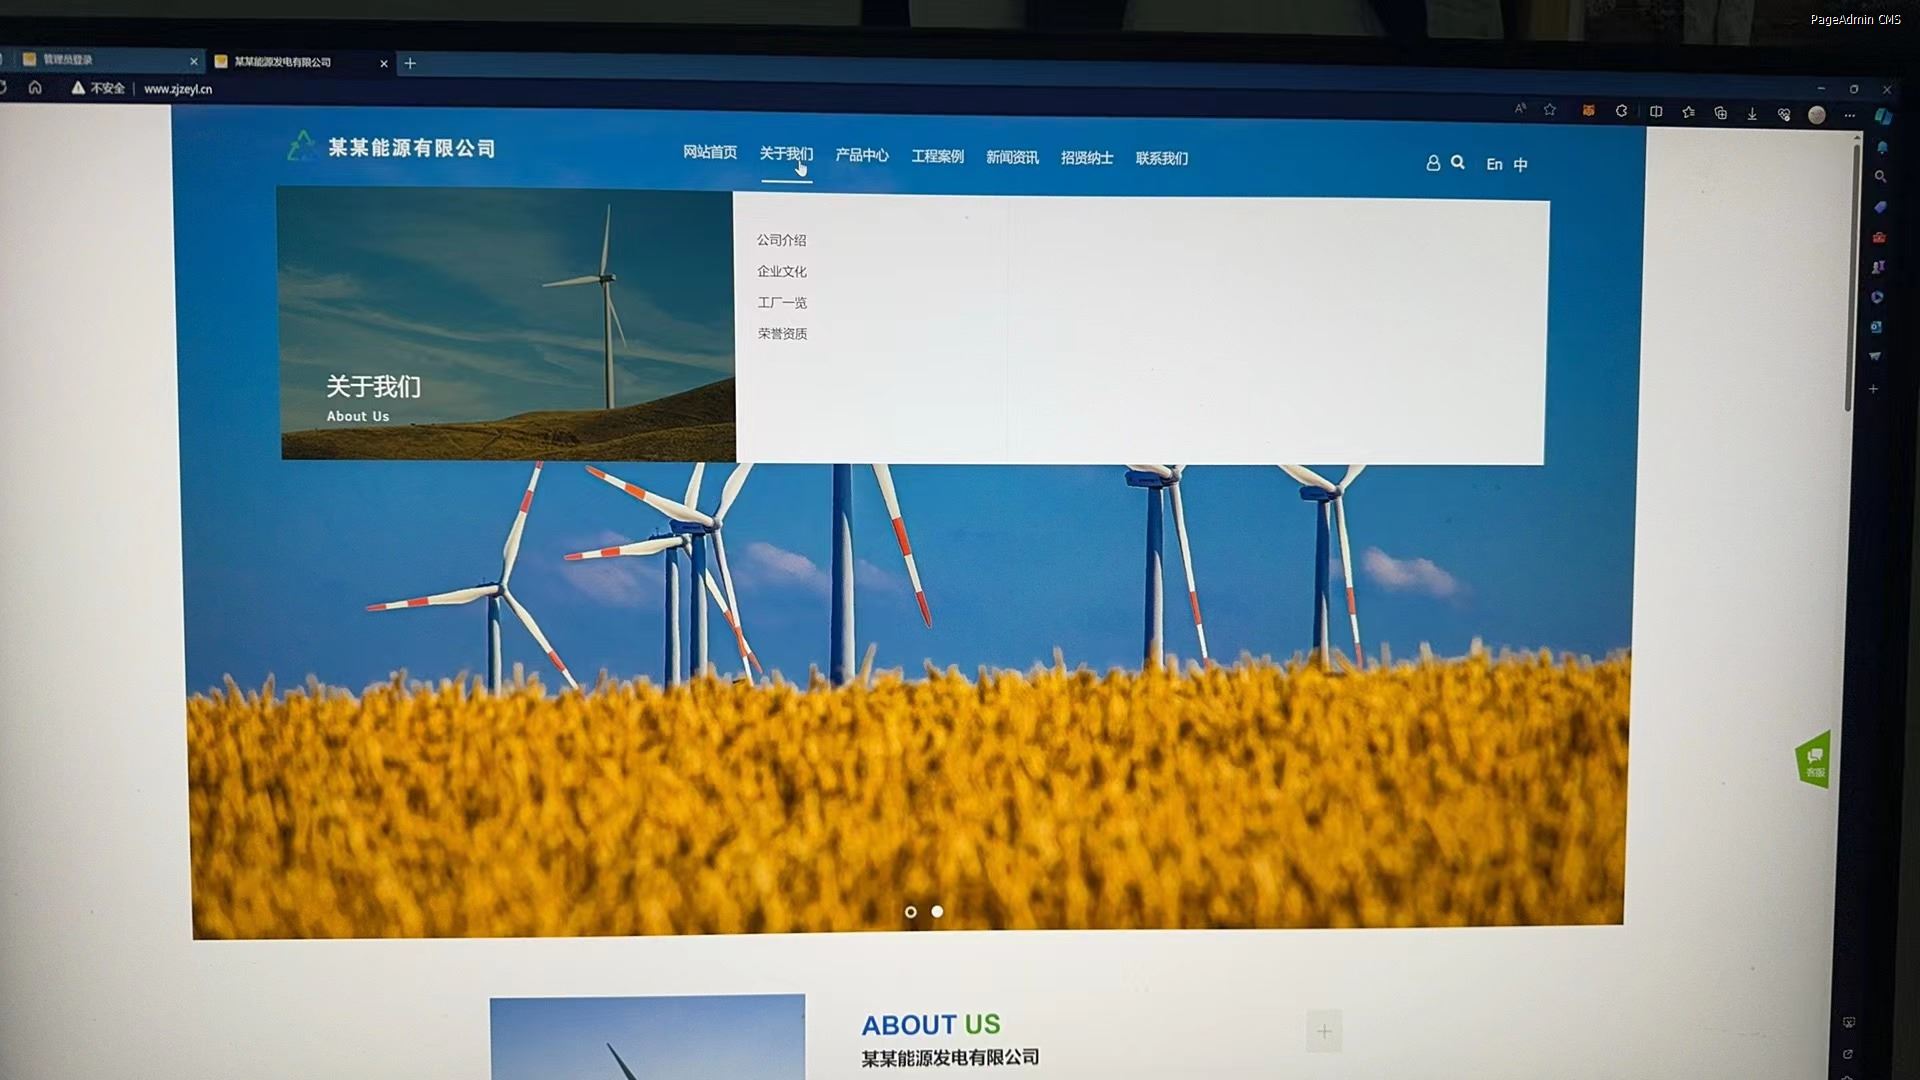Open the sidebar Outlook icon
Viewport: 1920px width, 1080px height.
point(1876,327)
